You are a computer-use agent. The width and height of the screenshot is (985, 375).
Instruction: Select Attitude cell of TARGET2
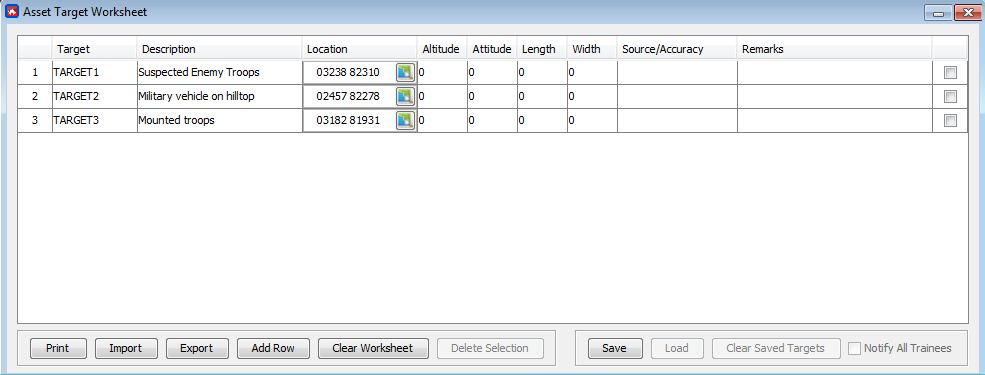[492, 97]
